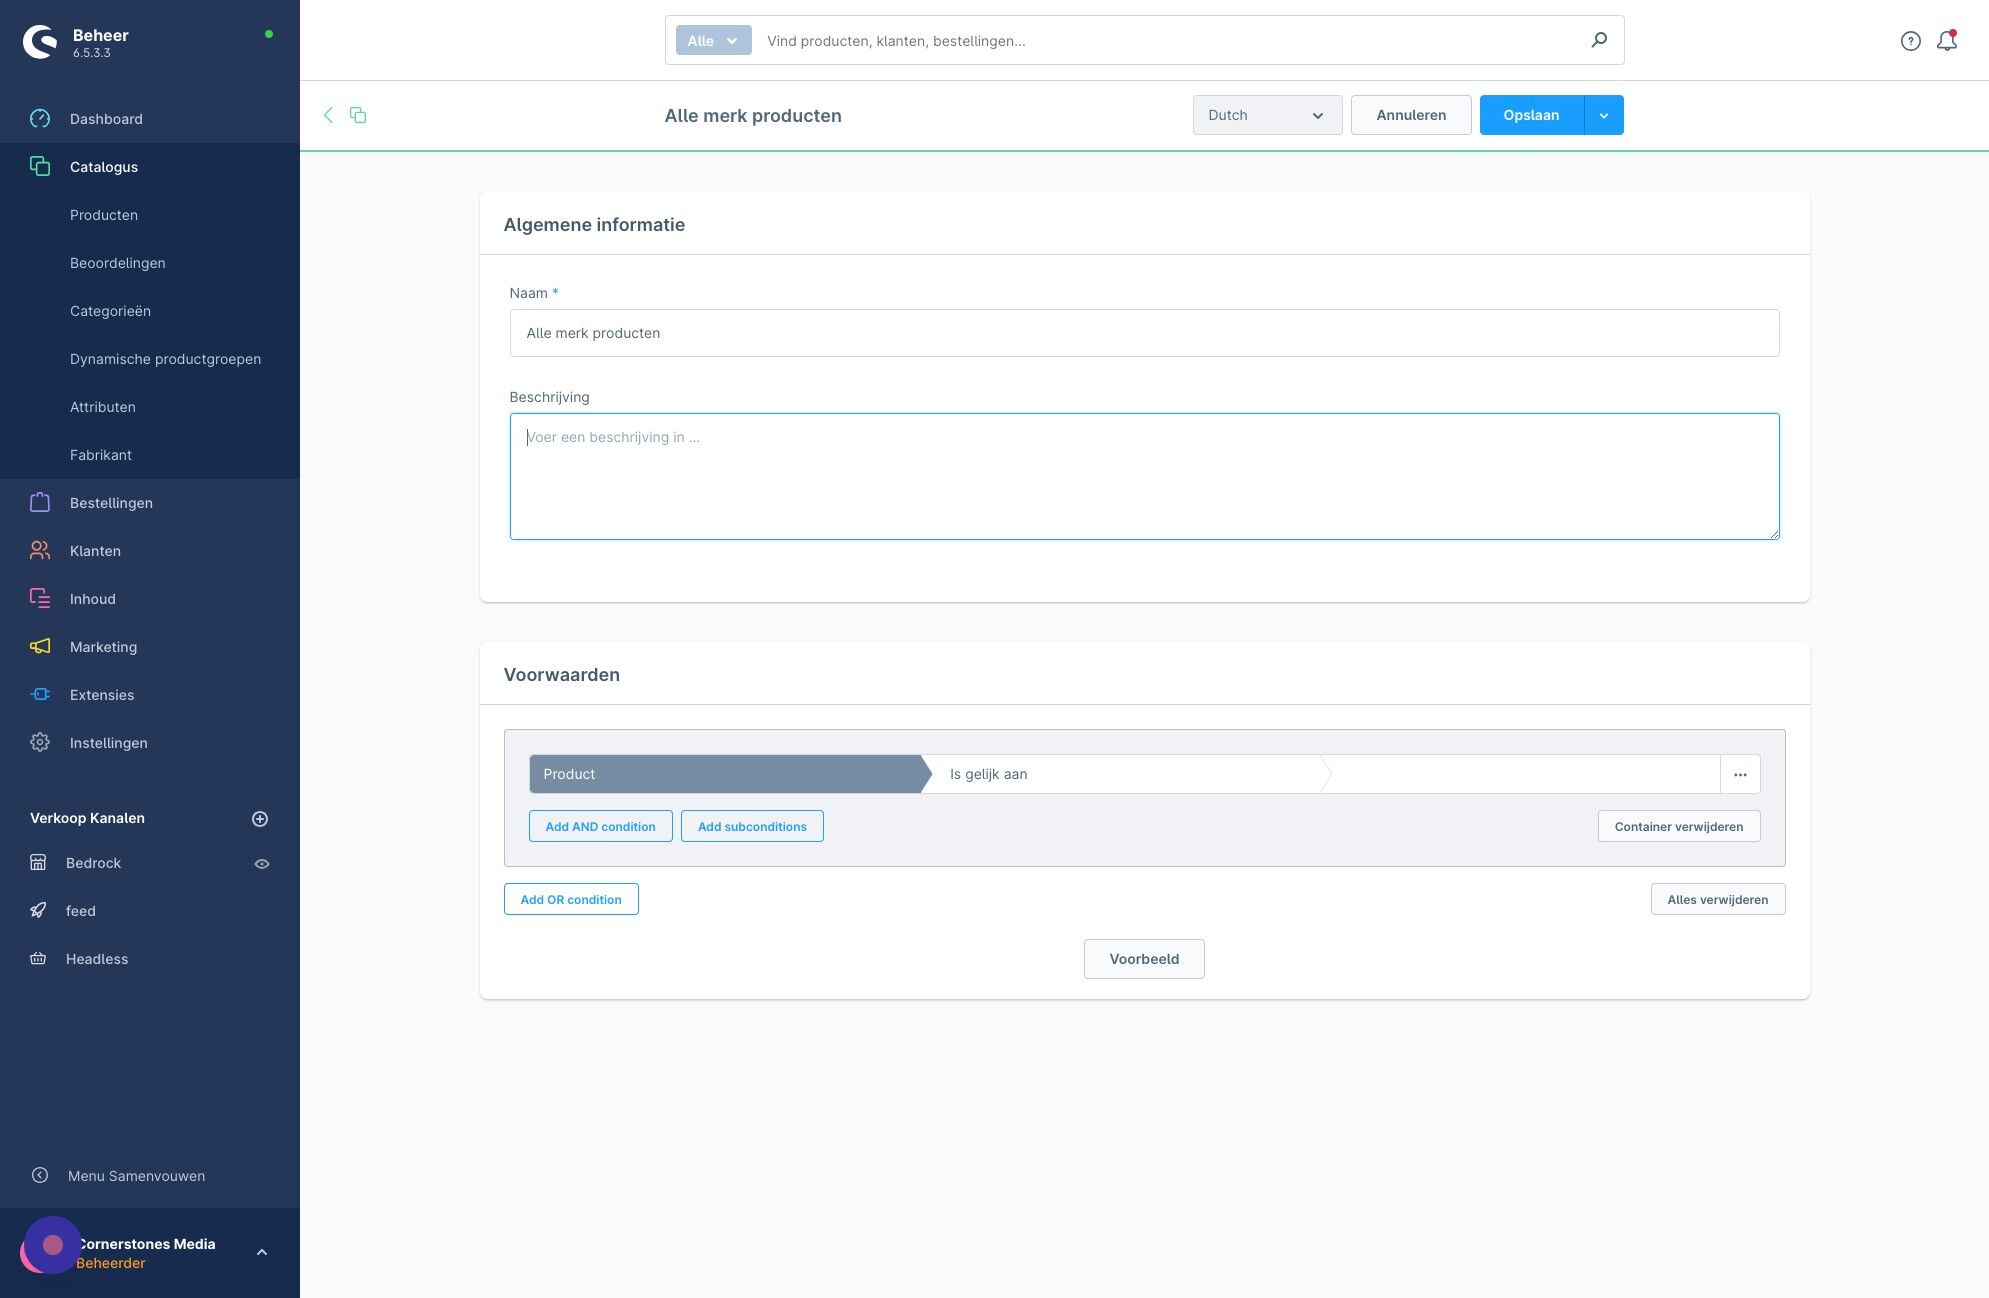The height and width of the screenshot is (1298, 1989).
Task: Open the Dutch language selector
Action: pyautogui.click(x=1267, y=115)
